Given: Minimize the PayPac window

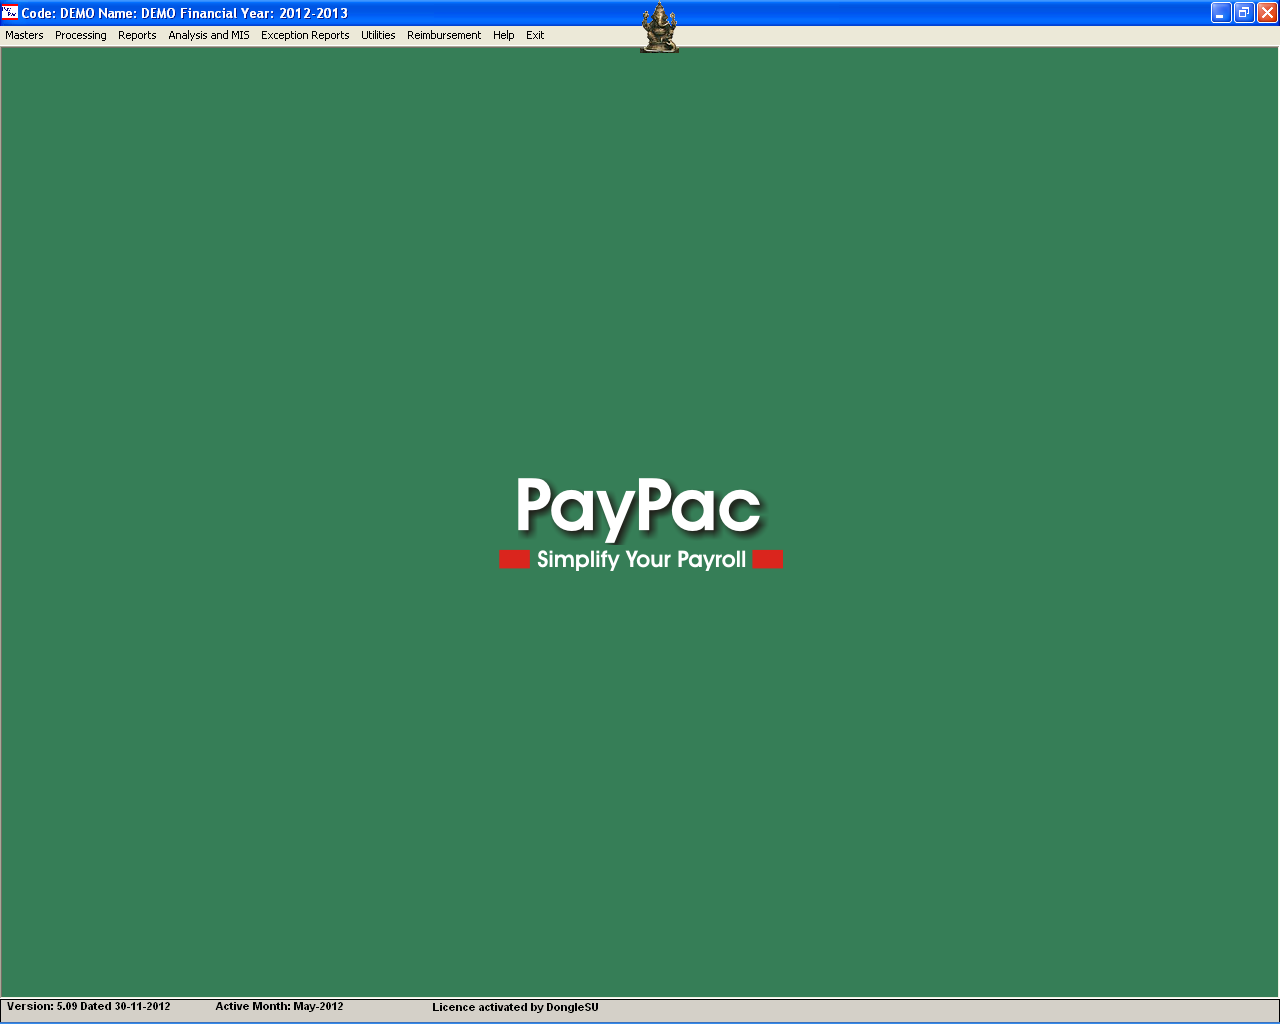Looking at the screenshot, I should pyautogui.click(x=1221, y=13).
